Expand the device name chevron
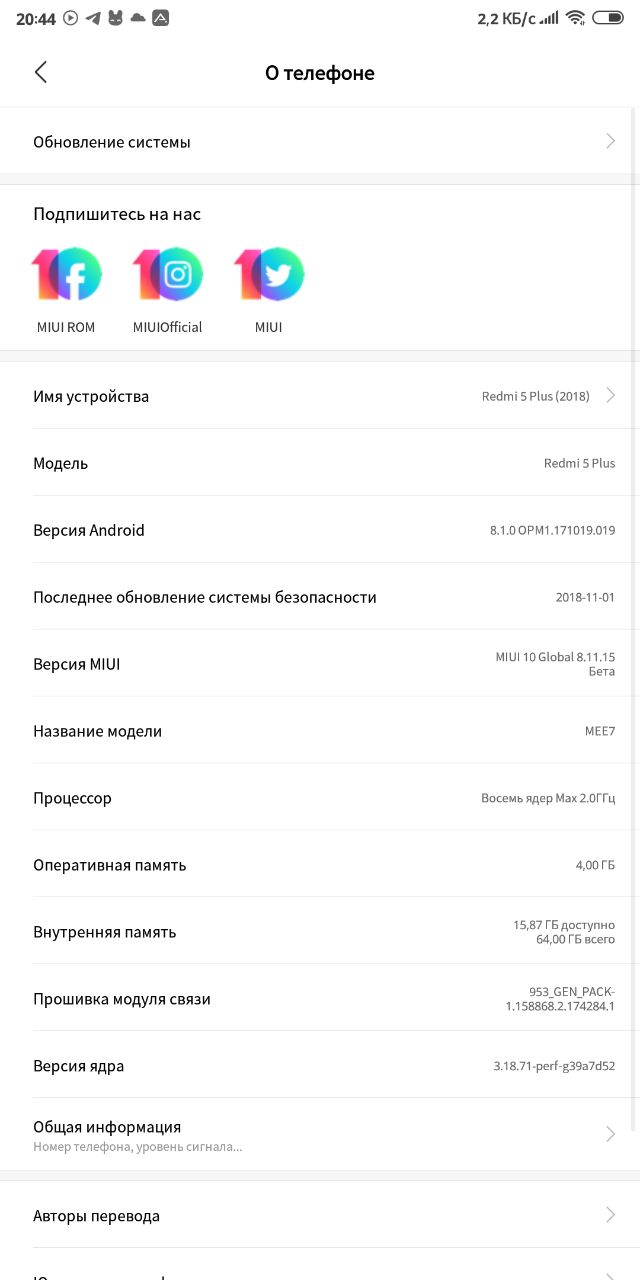 click(x=610, y=396)
